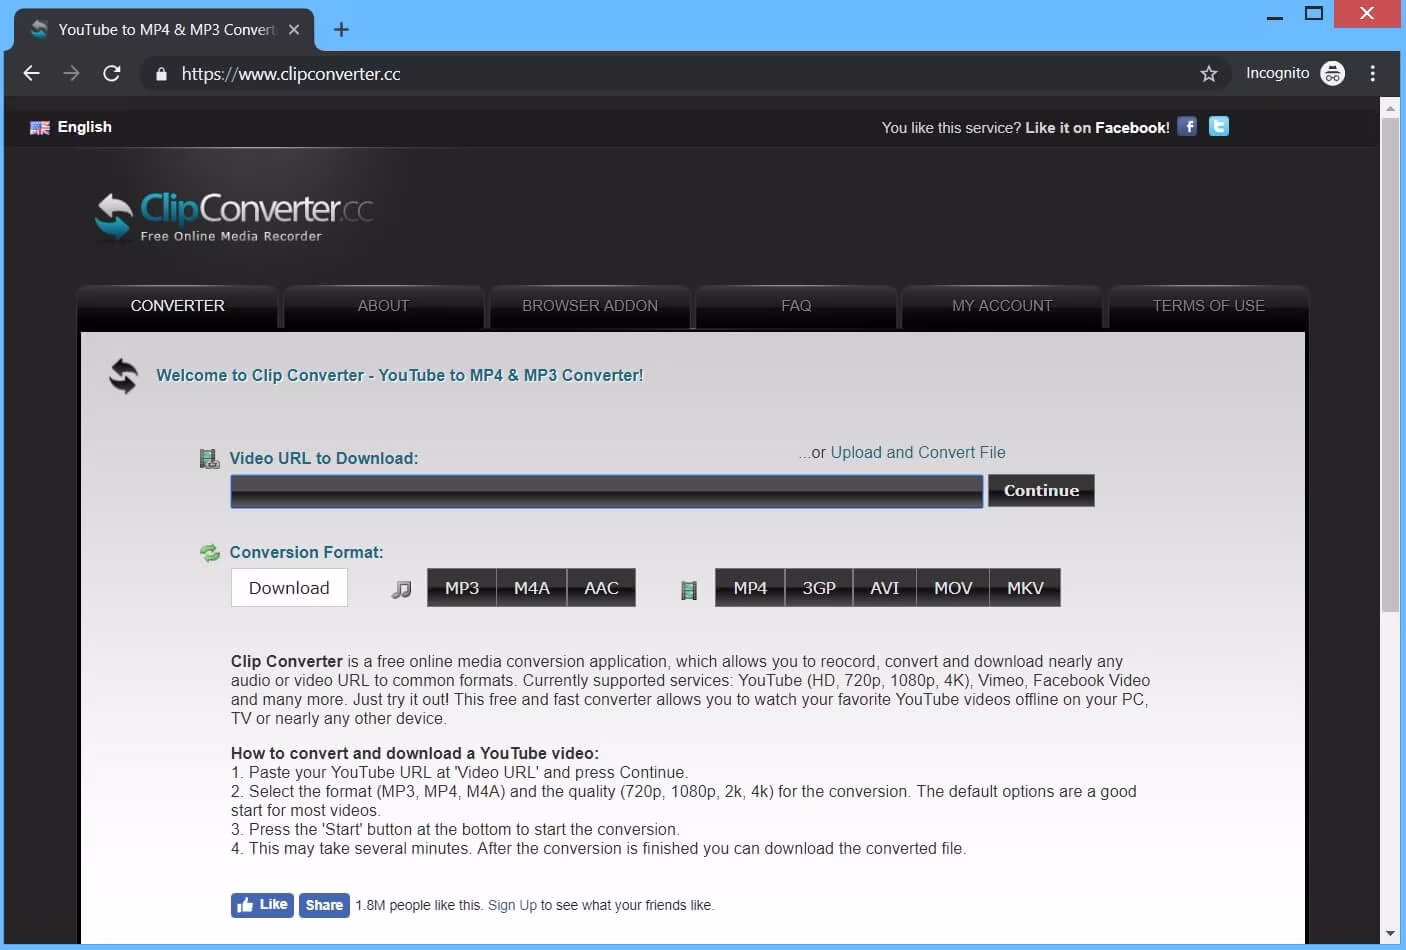Click the refresh arrows icon beside Welcome heading
The height and width of the screenshot is (950, 1406).
click(123, 376)
